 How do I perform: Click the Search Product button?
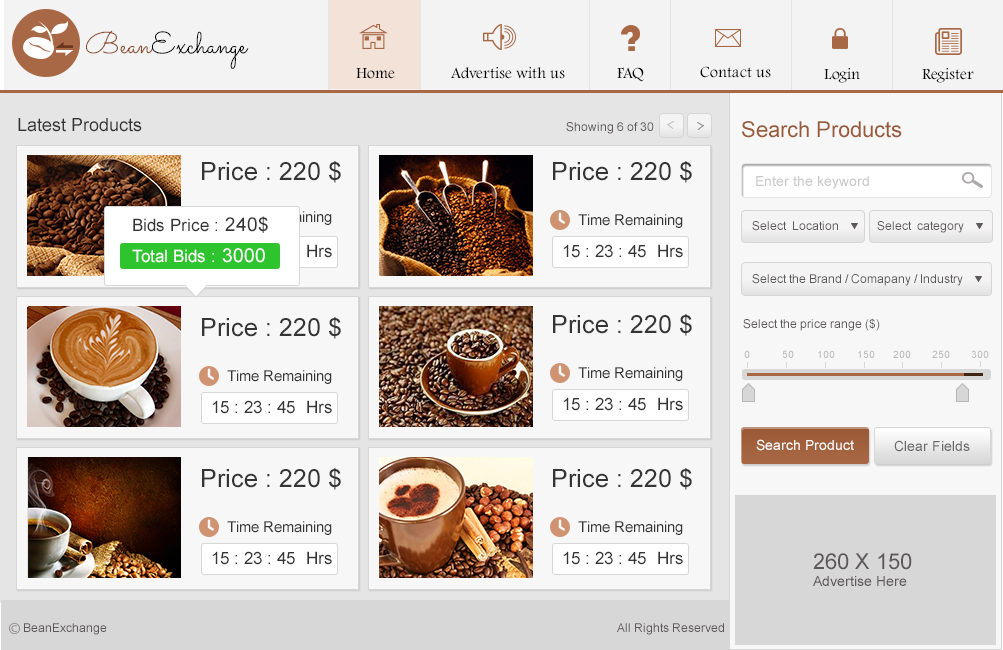point(805,445)
